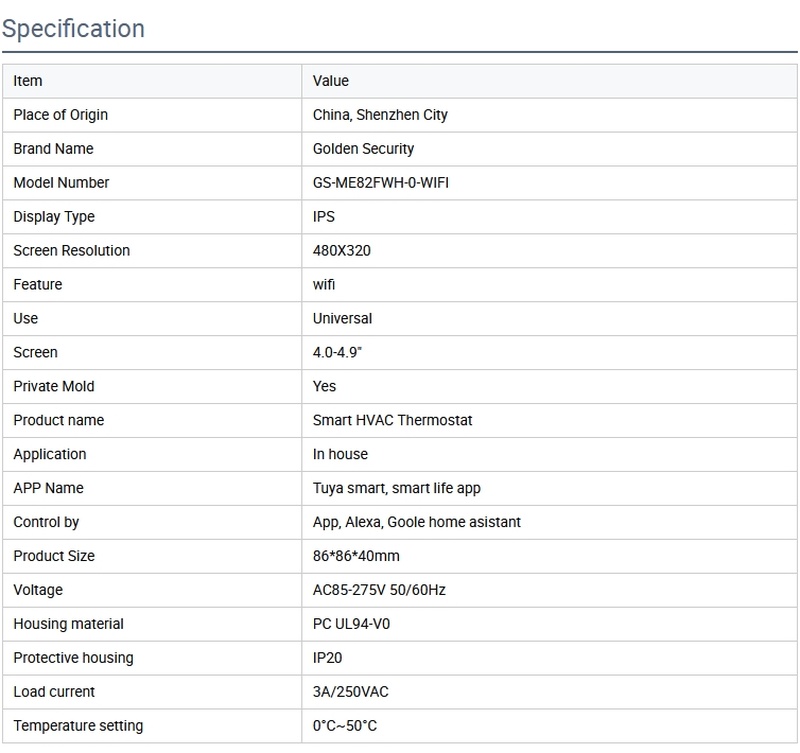This screenshot has width=800, height=753.
Task: Click the Temperature setting label
Action: coord(78,726)
